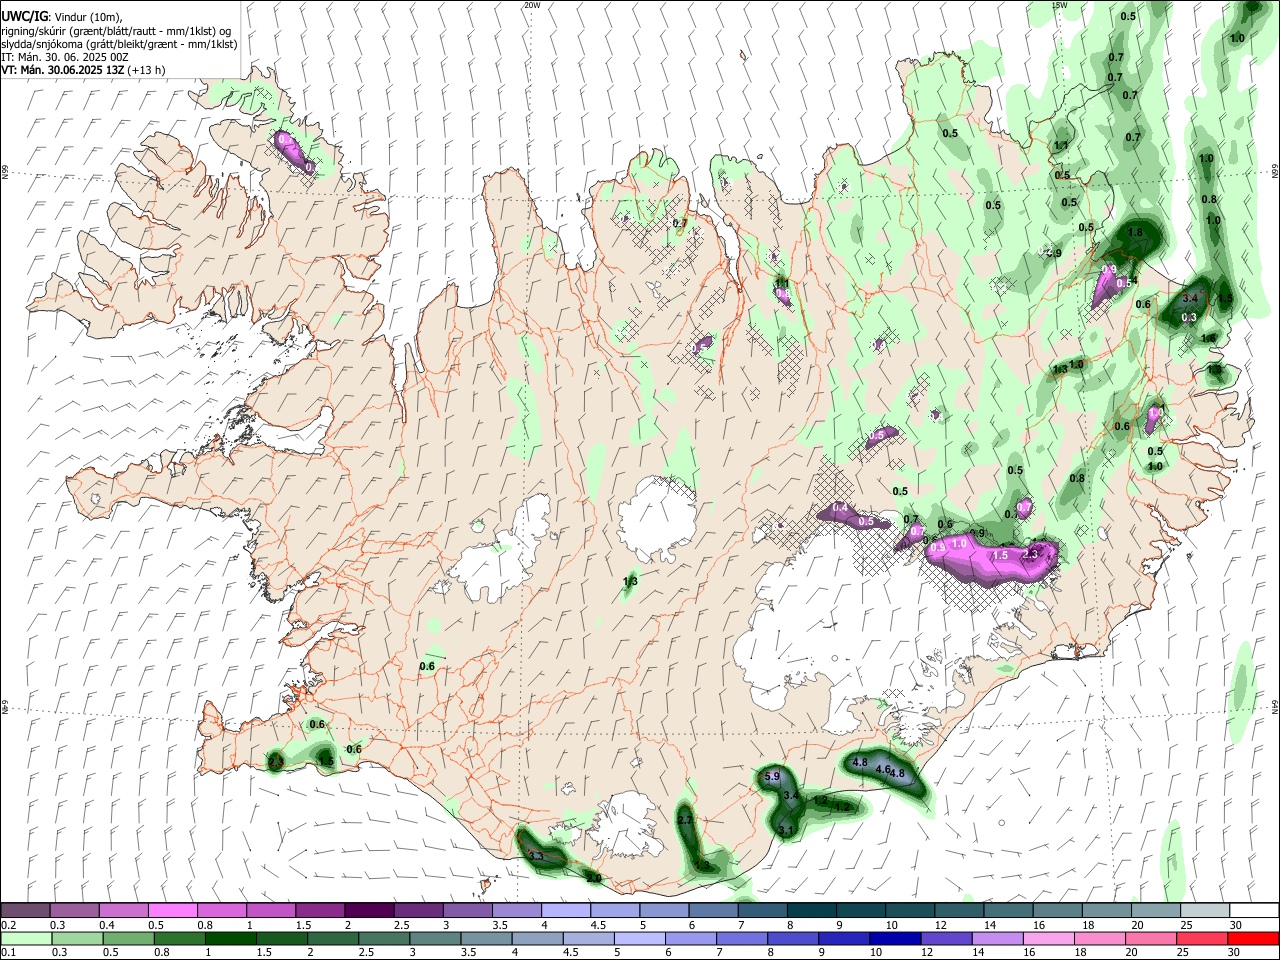The image size is (1280, 960).
Task: Click the '0.2' label in the upper legend scale
Action: 9,926
